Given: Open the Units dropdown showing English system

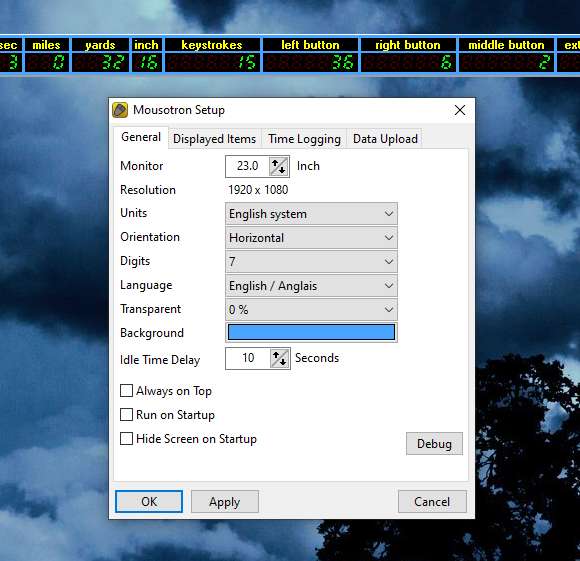Looking at the screenshot, I should 311,214.
